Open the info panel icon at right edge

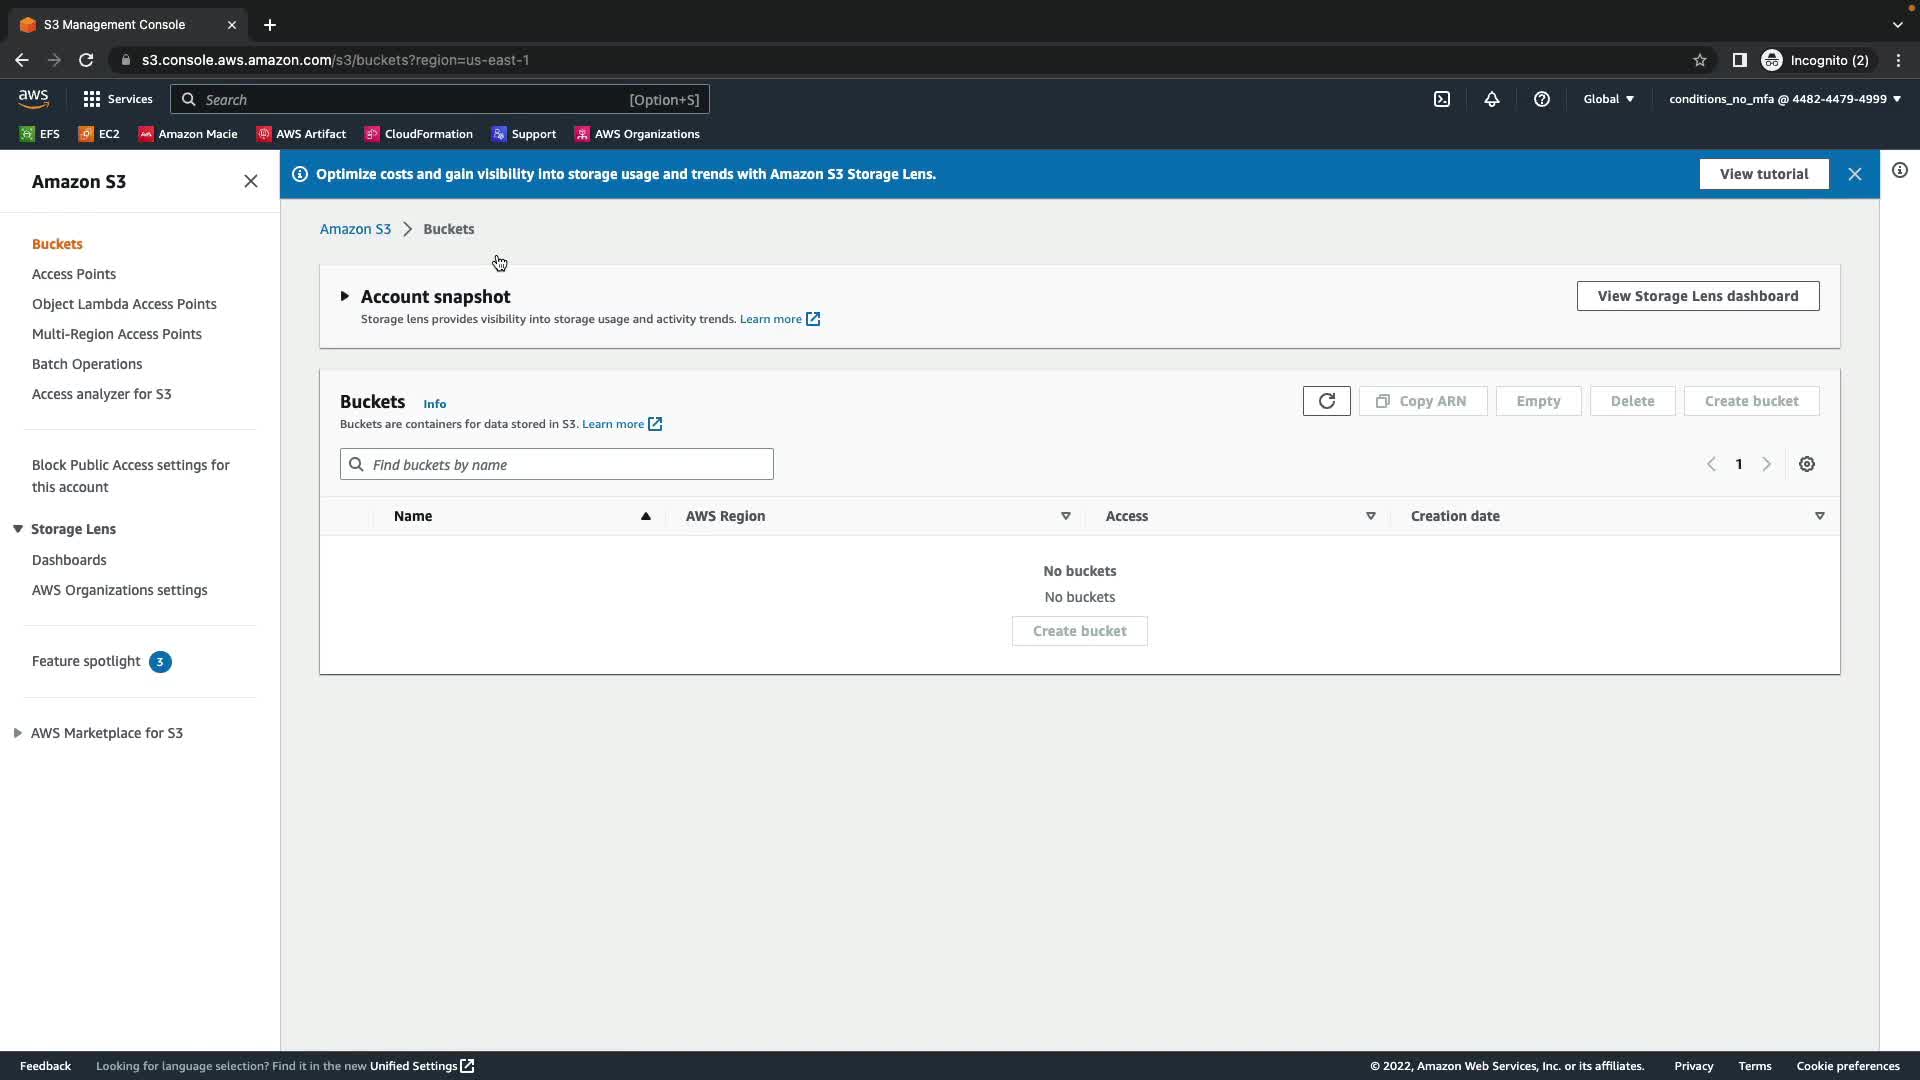[1899, 171]
